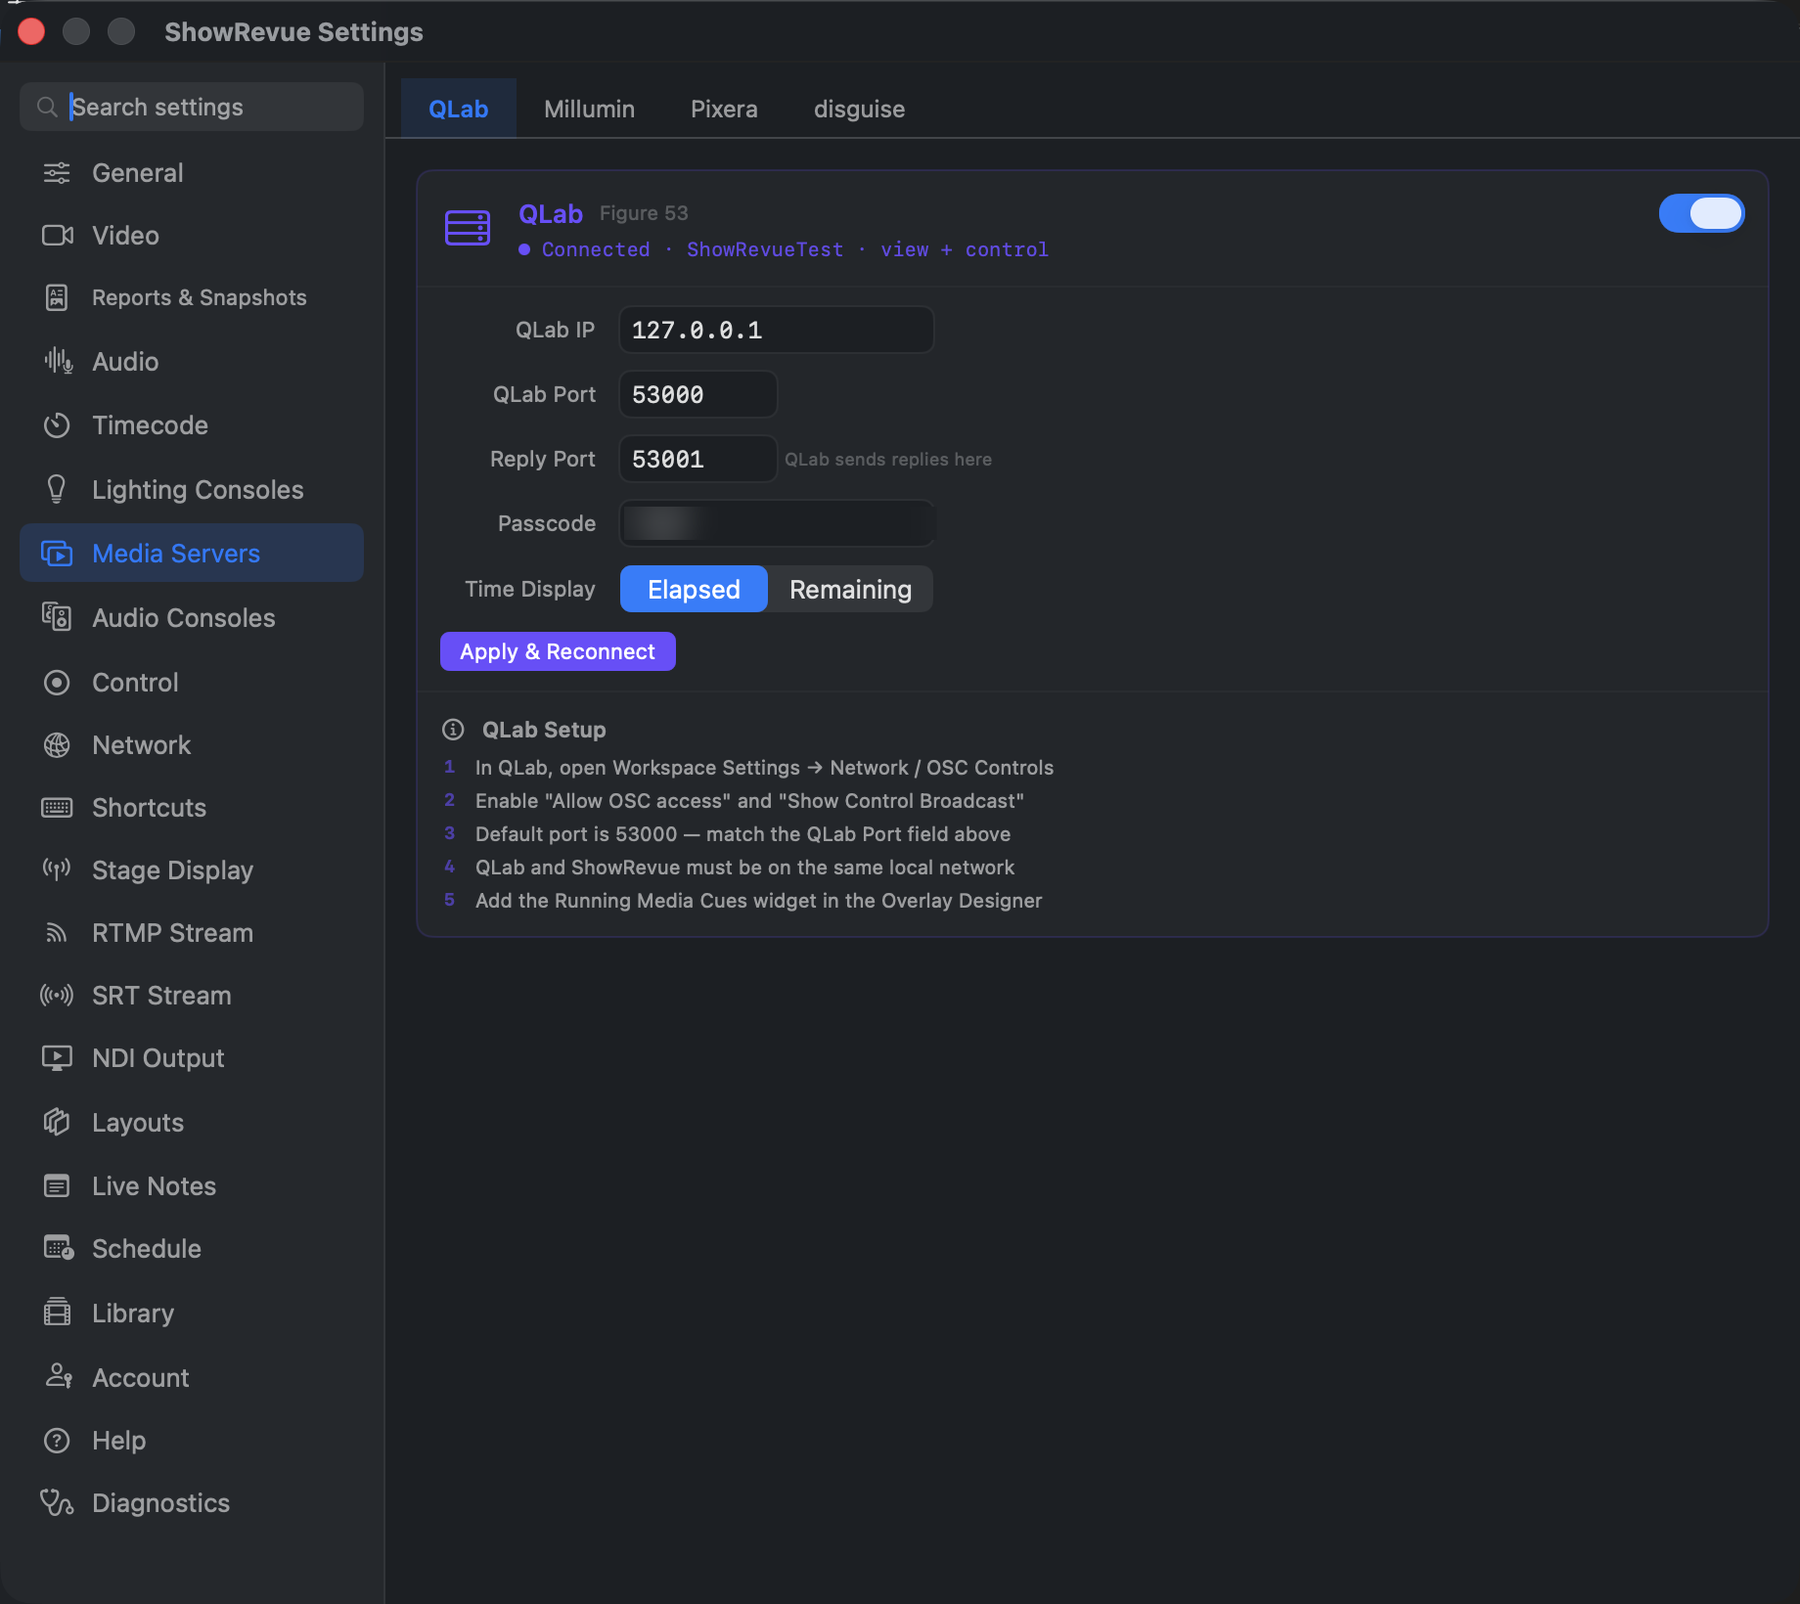Click the 'Figure 53' label
Image resolution: width=1800 pixels, height=1604 pixels.
point(644,213)
